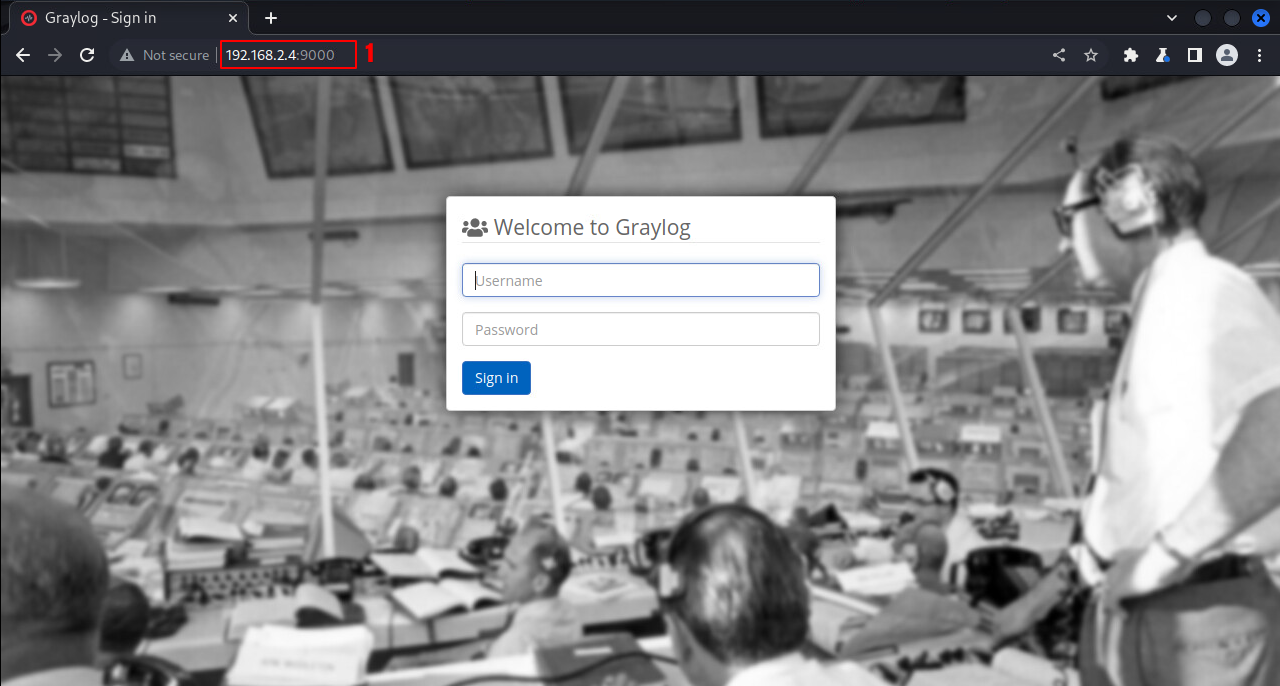Click the blue Sign in button
Viewport: 1280px width, 686px height.
pyautogui.click(x=496, y=378)
